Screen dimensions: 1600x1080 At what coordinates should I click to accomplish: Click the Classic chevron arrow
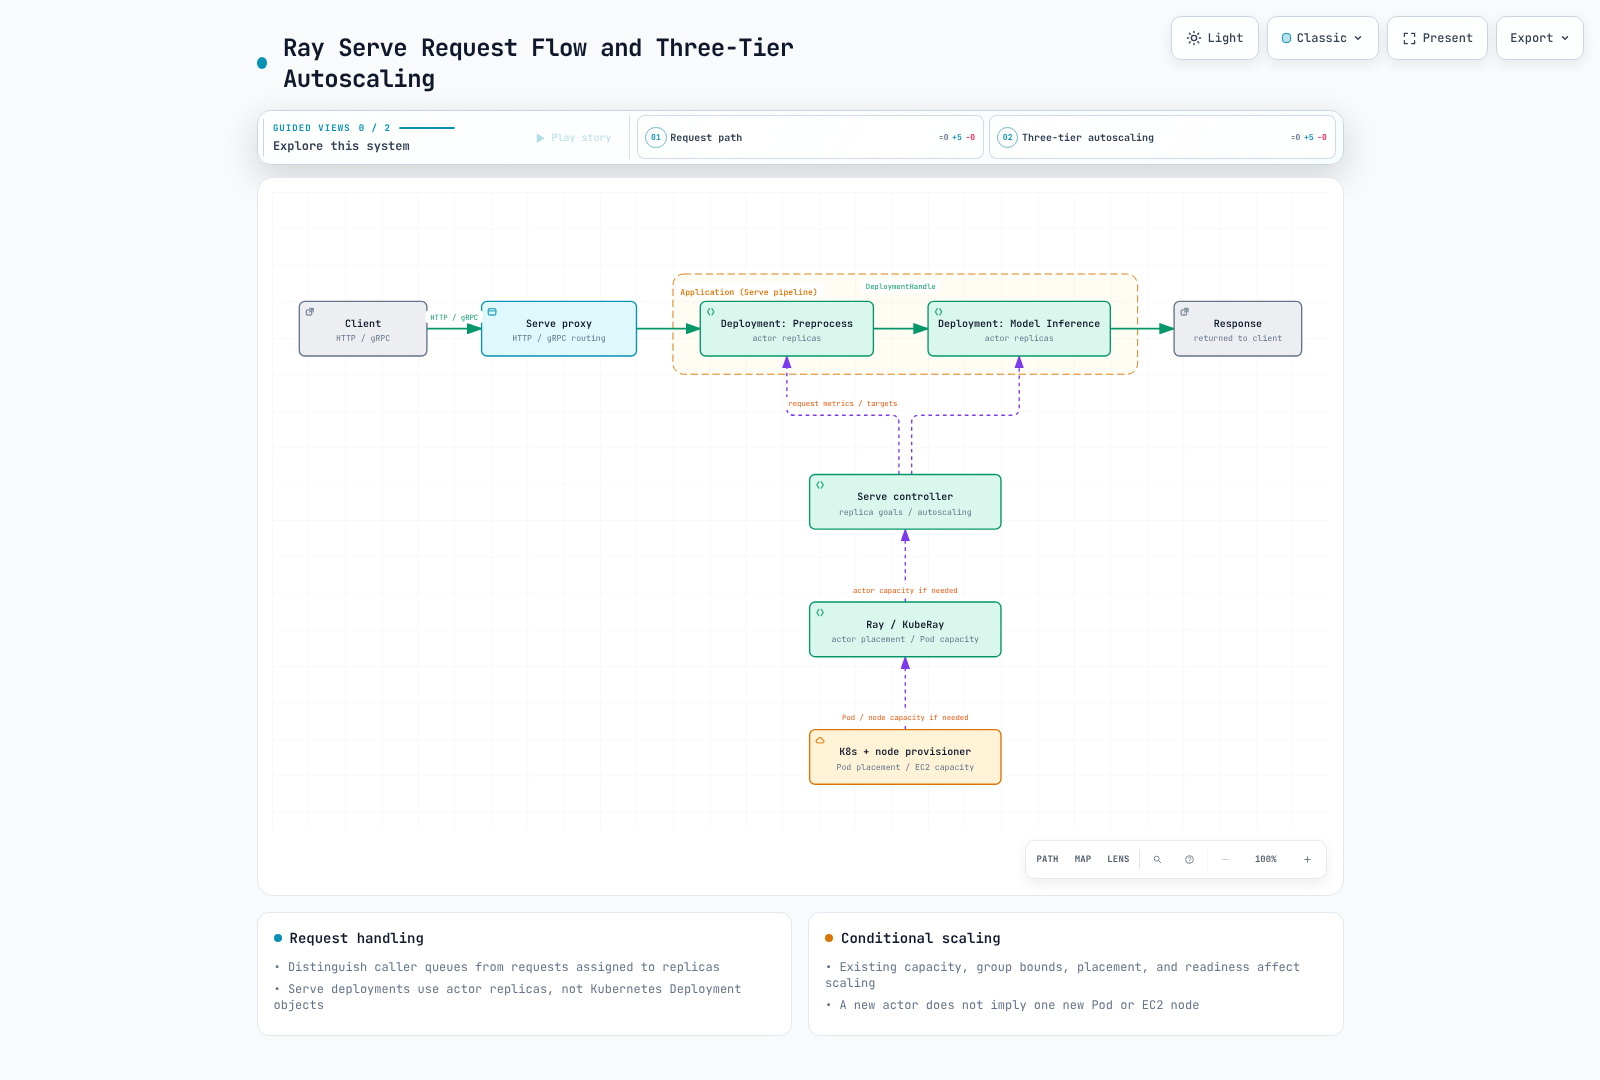(1358, 38)
